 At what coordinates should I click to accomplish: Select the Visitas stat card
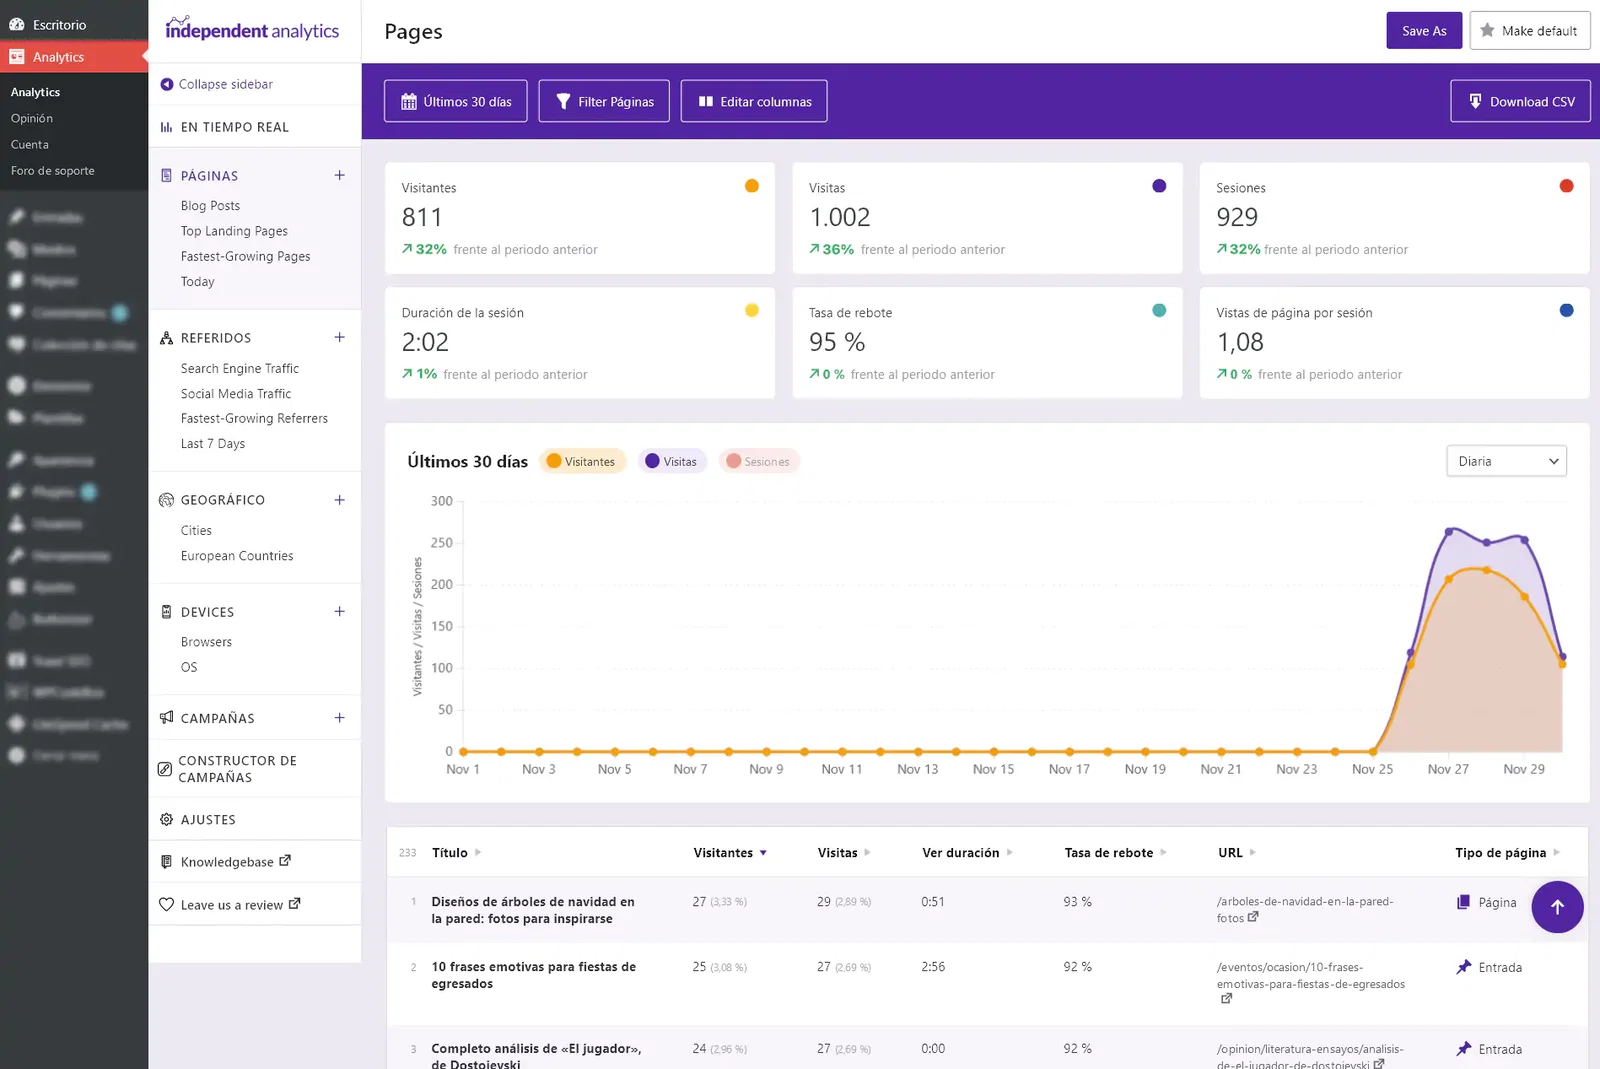(987, 218)
